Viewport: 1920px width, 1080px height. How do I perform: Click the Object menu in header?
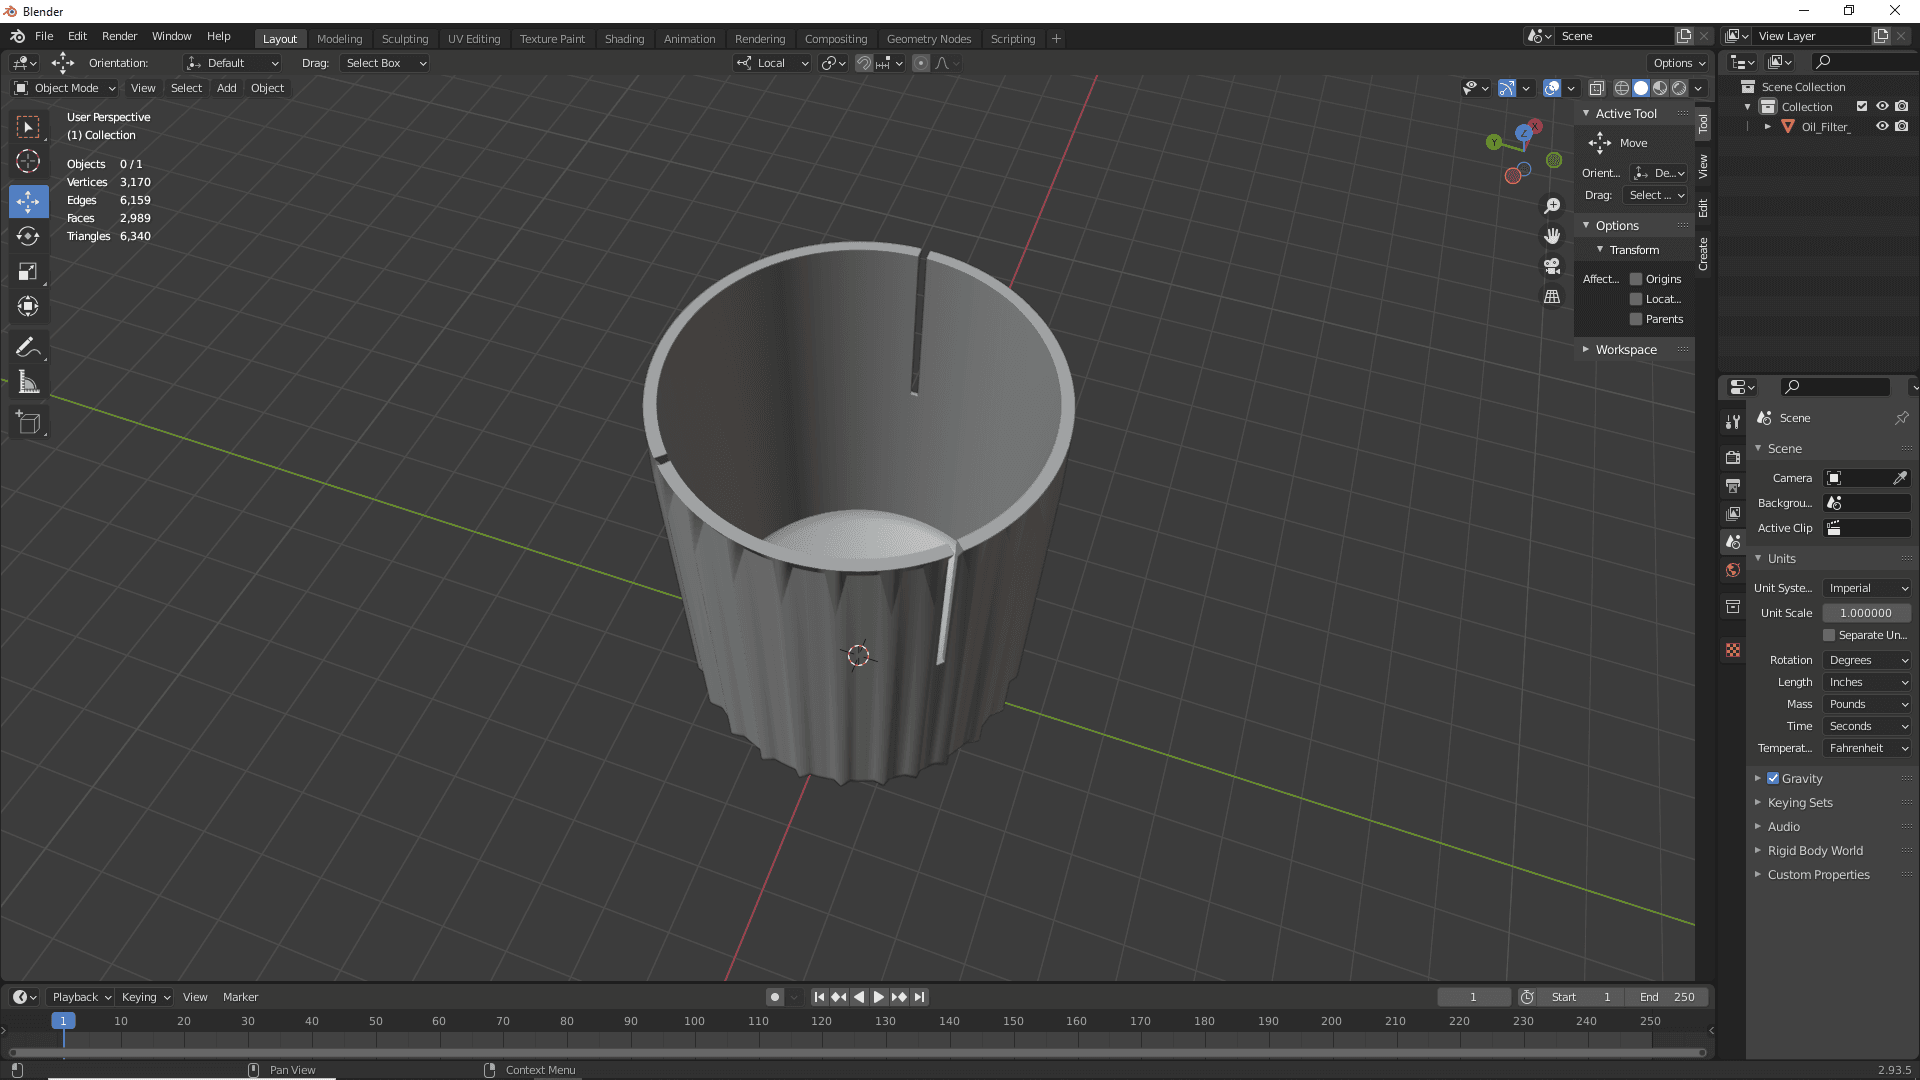266,87
